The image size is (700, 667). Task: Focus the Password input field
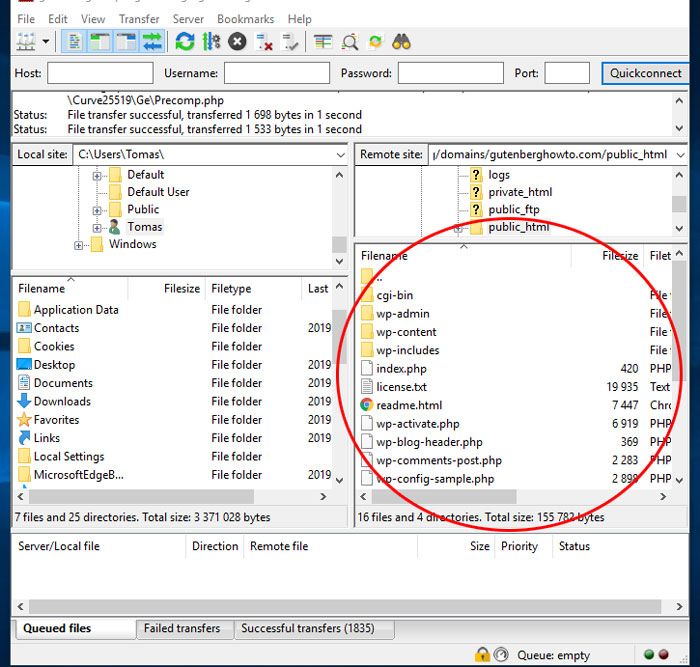tap(450, 73)
